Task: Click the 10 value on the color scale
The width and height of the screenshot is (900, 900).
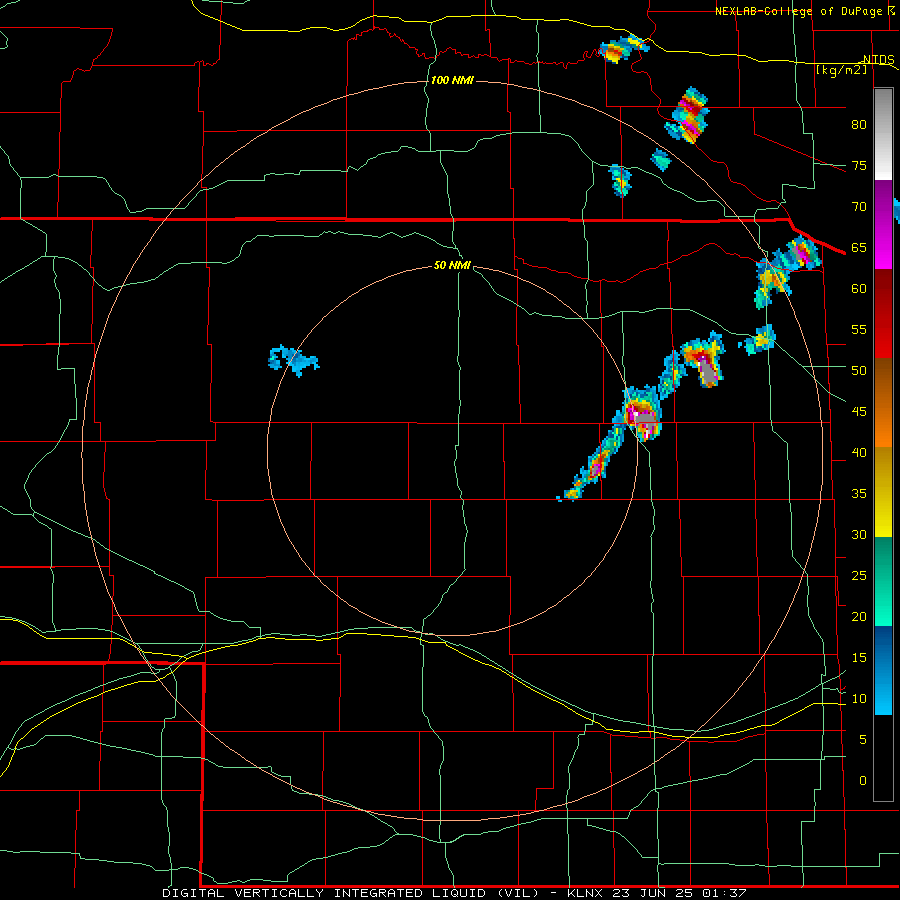Action: pyautogui.click(x=859, y=699)
